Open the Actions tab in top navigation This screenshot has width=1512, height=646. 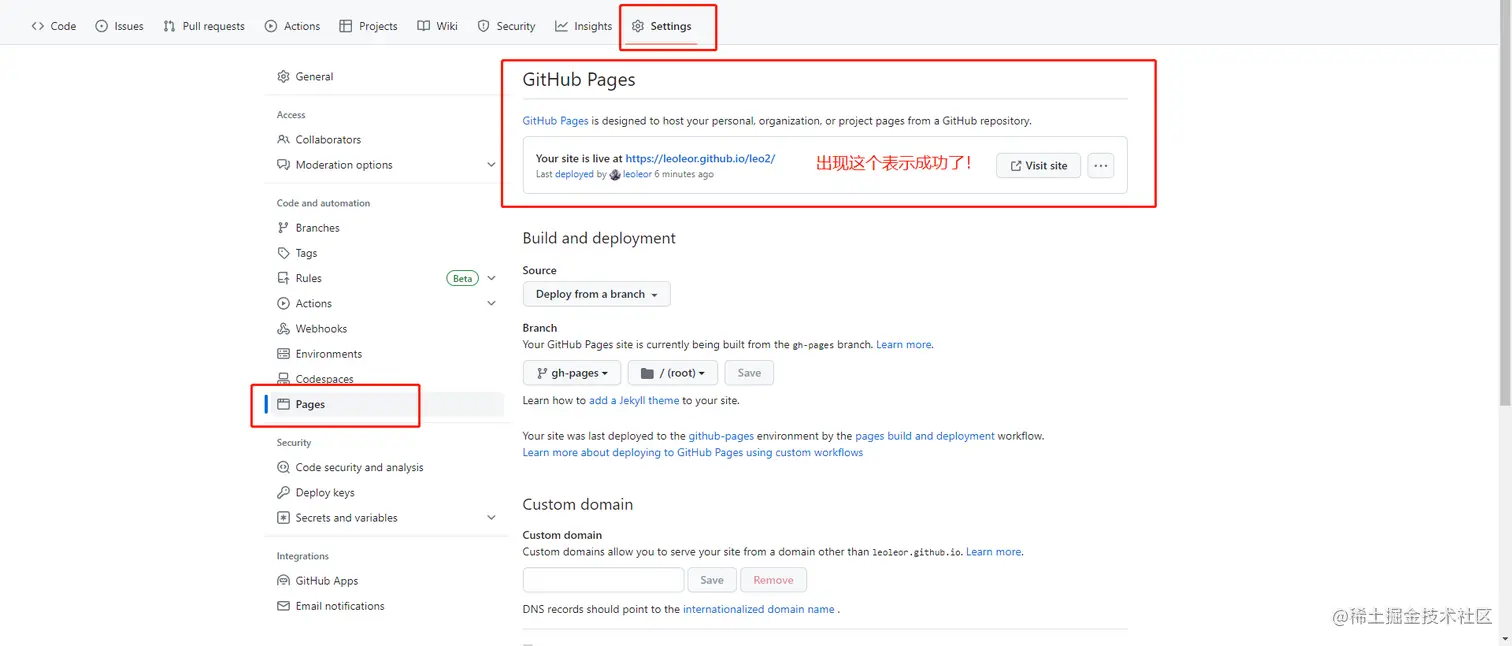pyautogui.click(x=292, y=26)
